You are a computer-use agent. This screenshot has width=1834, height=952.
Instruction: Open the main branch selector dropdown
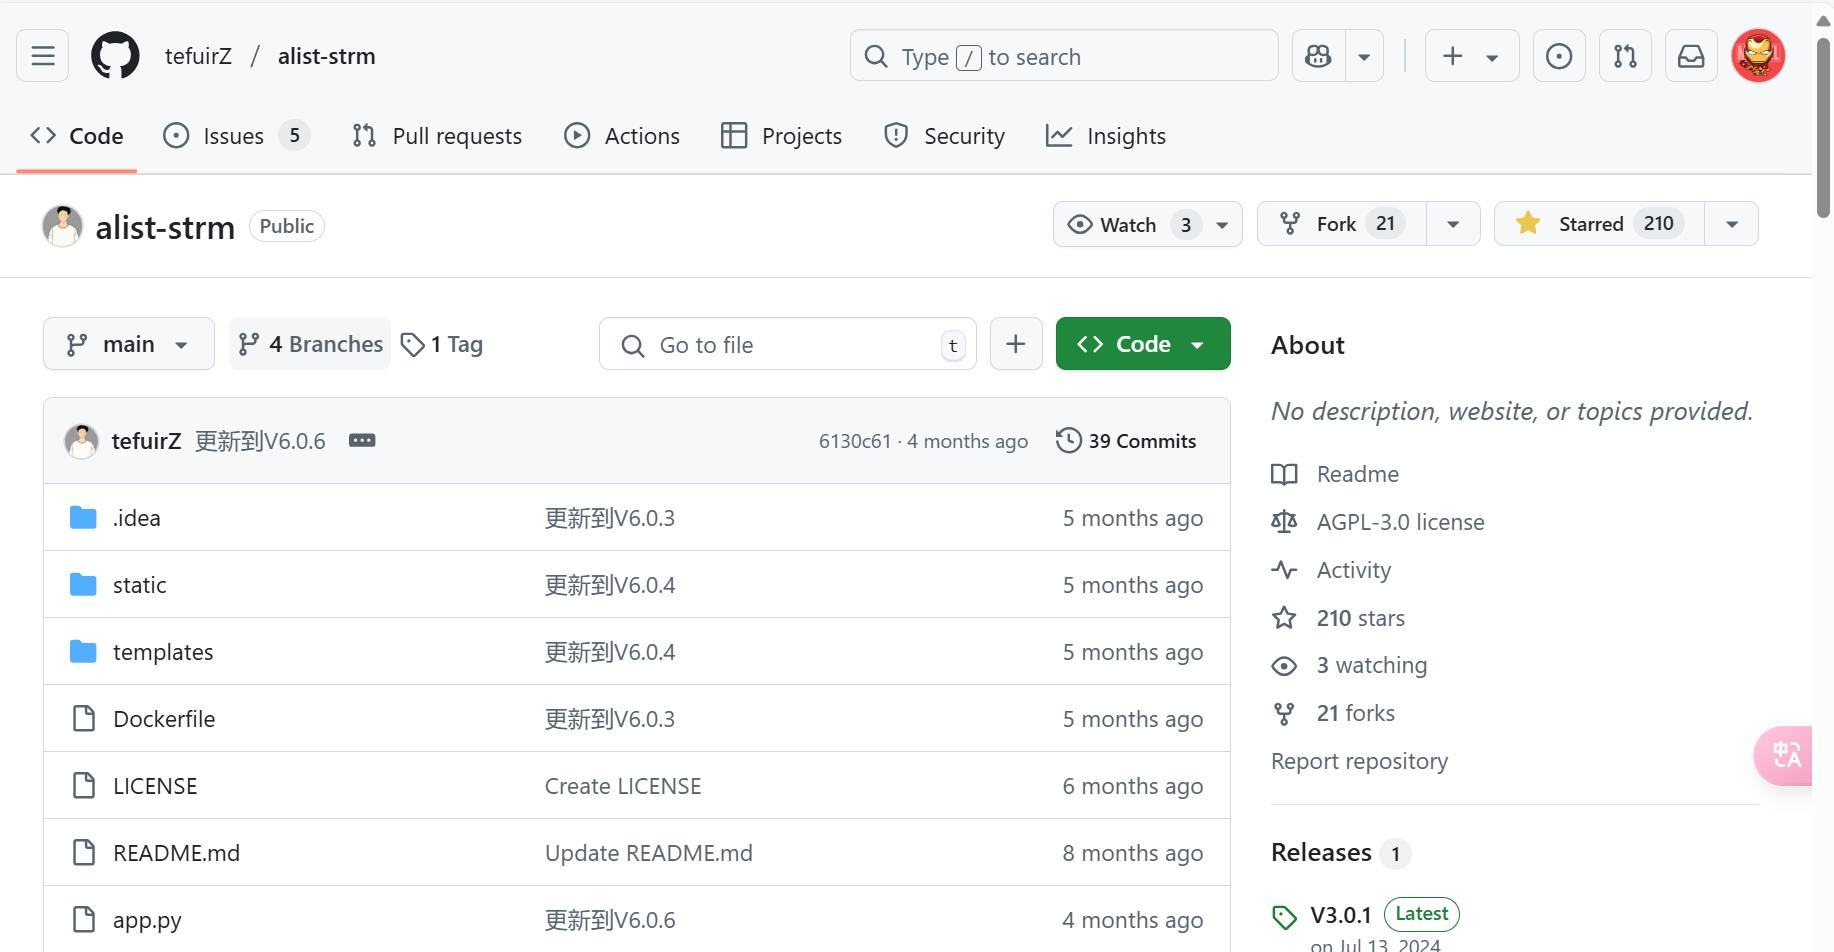[129, 344]
